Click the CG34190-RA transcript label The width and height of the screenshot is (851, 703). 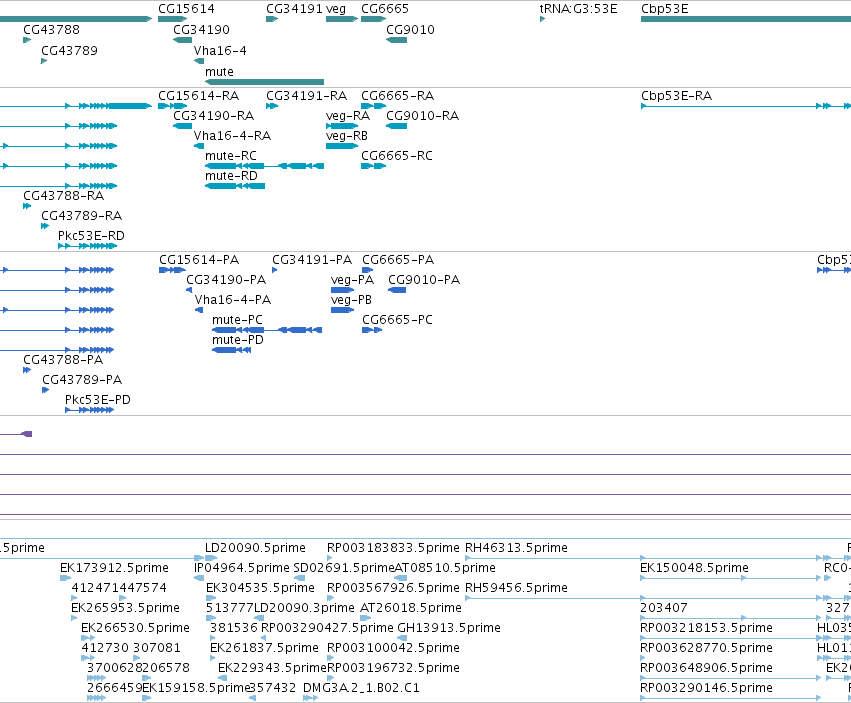(x=214, y=116)
